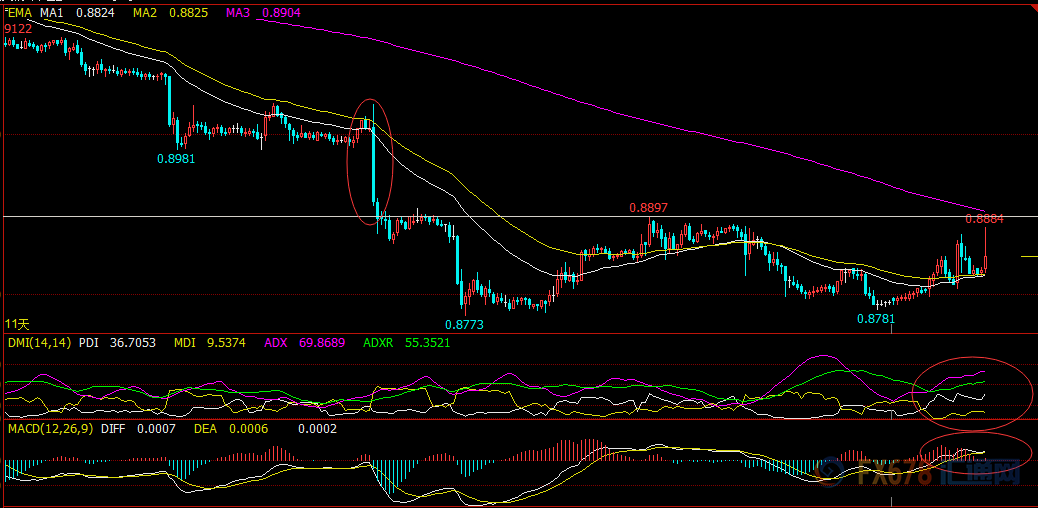Viewport: 1038px width, 508px height.
Task: Open the MACD(12,26,9) indicator settings
Action: pos(49,428)
